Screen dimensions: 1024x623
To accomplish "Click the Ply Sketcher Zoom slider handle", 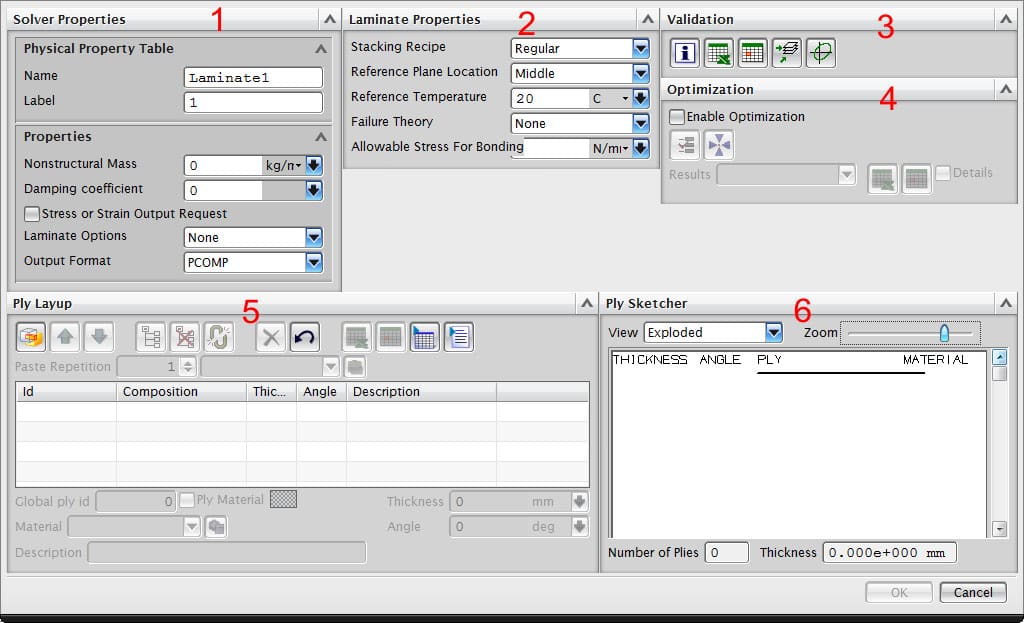I will pos(943,333).
